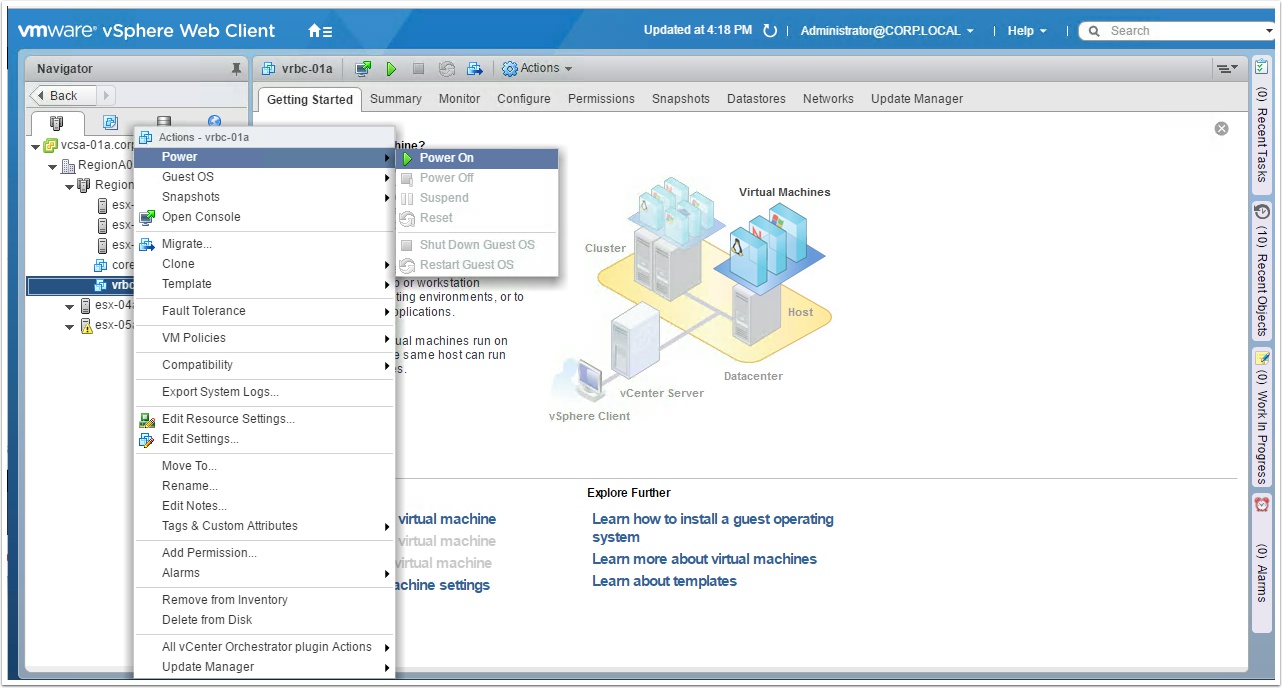Screen dimensions: 1282x688
Task: Click the Migrate toolbar icon
Action: tap(475, 69)
